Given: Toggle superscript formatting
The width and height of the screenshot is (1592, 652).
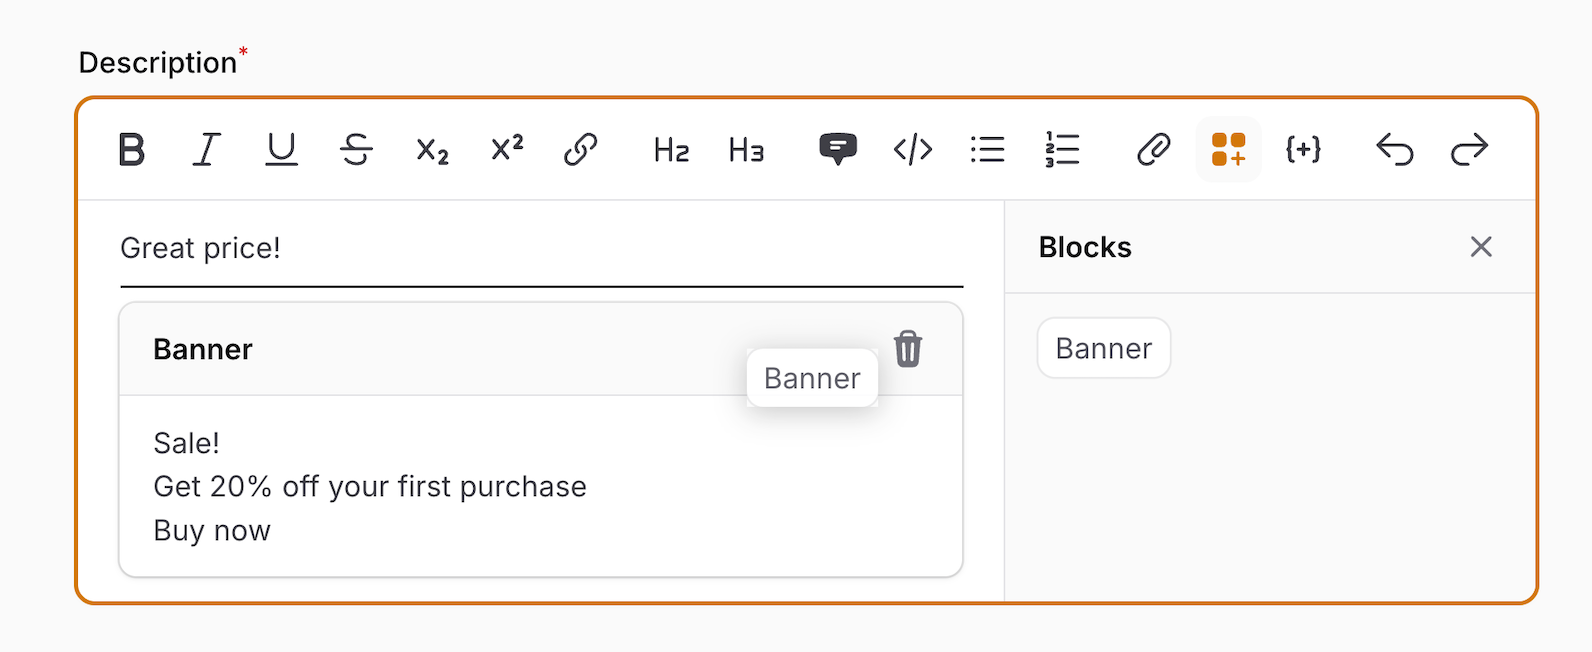Looking at the screenshot, I should point(507,150).
